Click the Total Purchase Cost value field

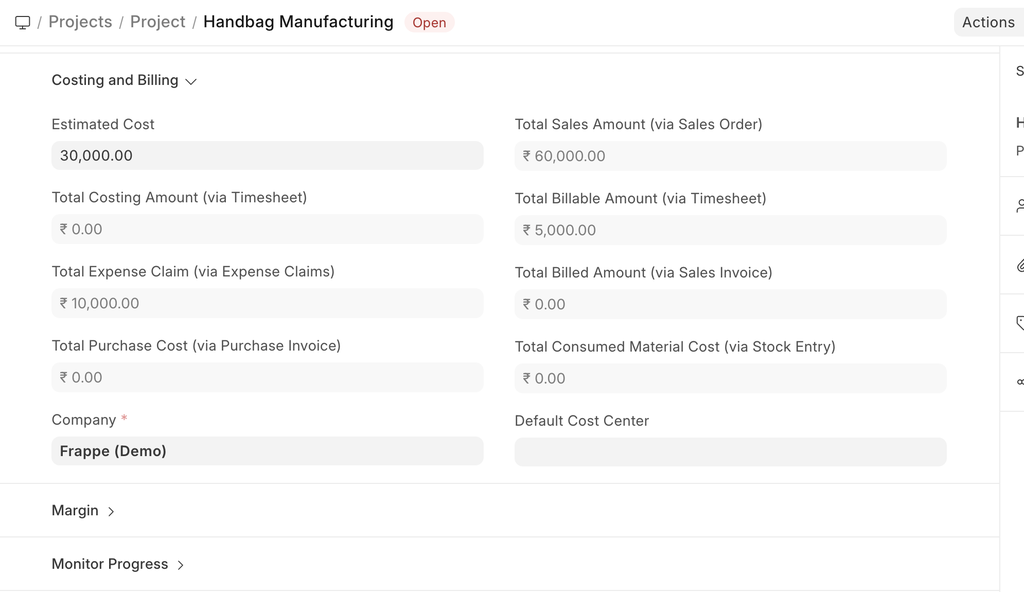tap(267, 377)
